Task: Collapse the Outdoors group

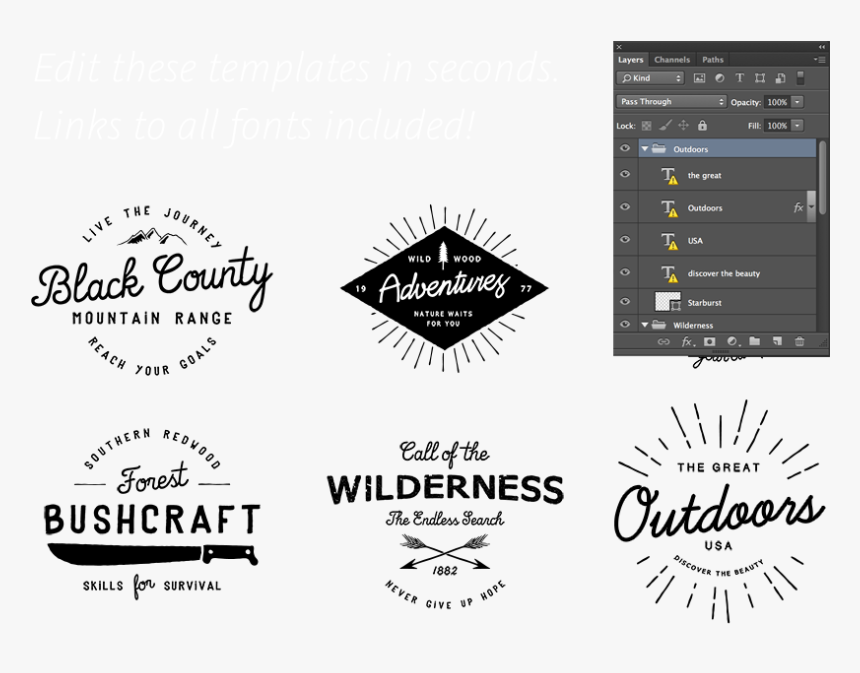Action: 645,148
